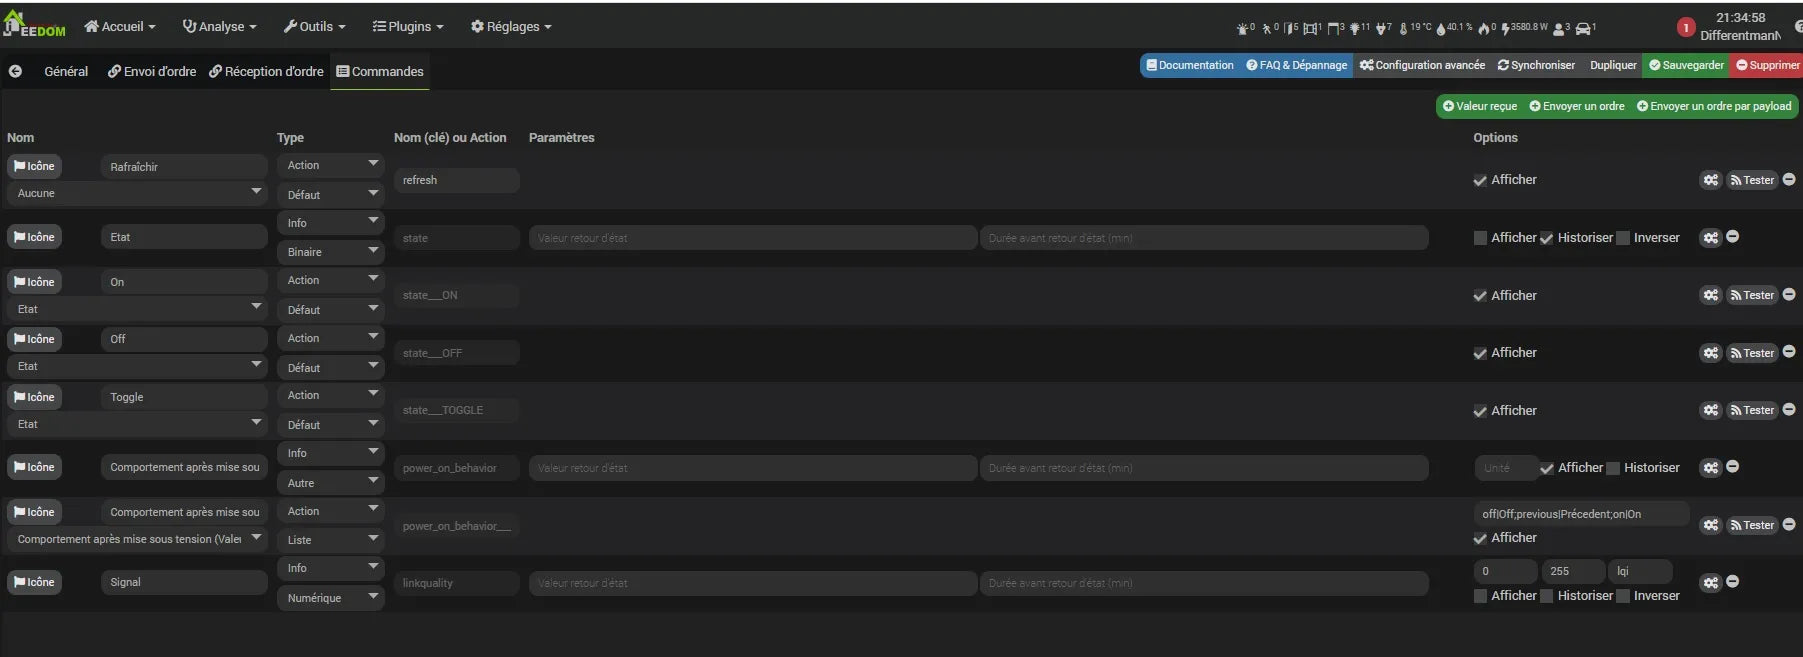Uncheck Afficher for the Rafraîchir command
Image resolution: width=1803 pixels, height=657 pixels.
(x=1480, y=181)
